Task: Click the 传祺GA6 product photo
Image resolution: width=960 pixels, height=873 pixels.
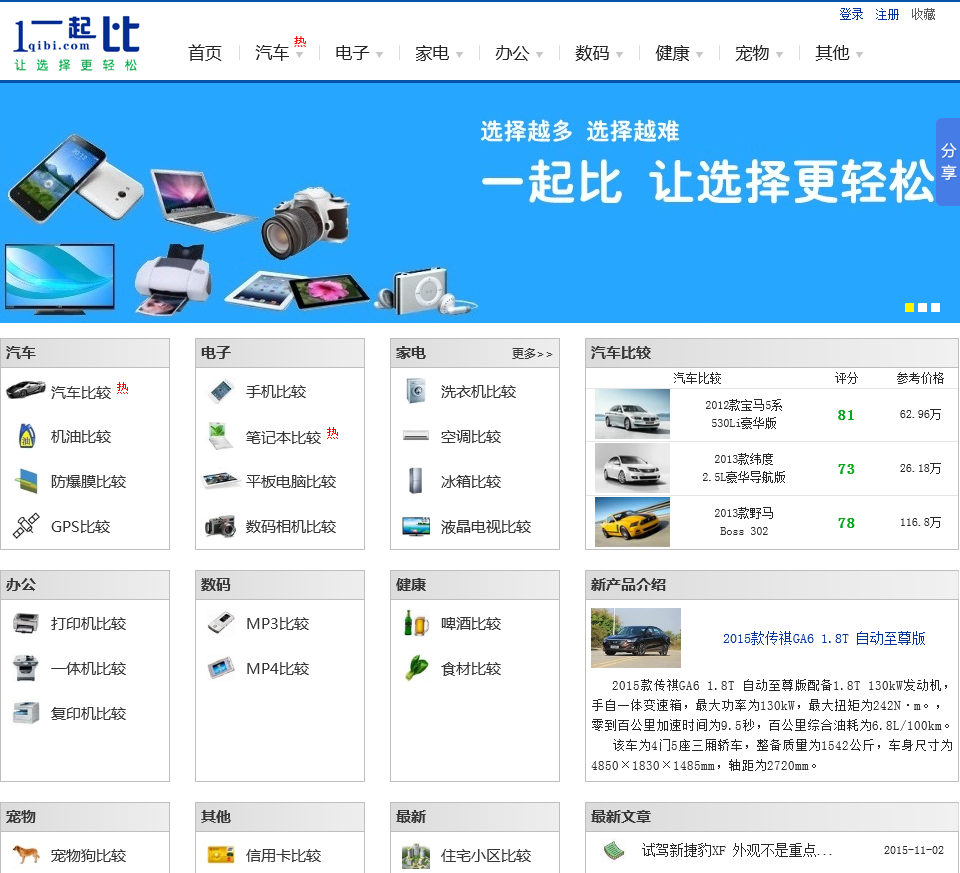Action: [636, 637]
